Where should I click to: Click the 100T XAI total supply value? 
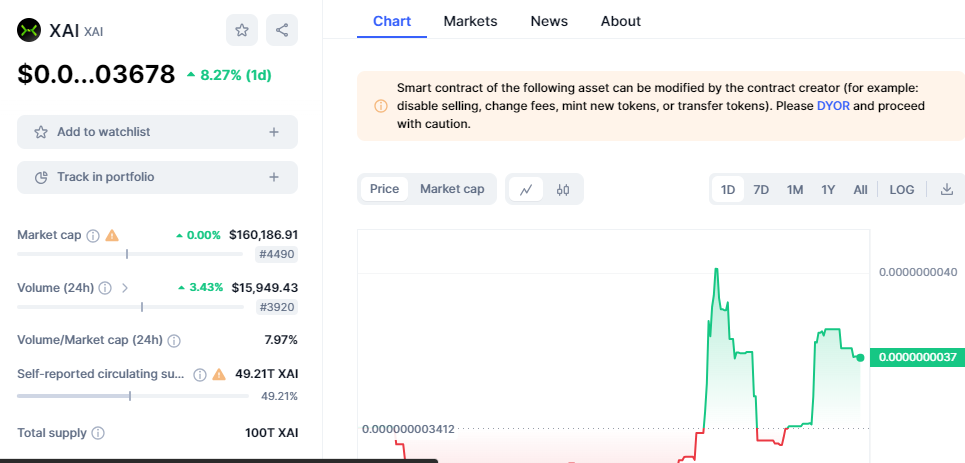point(271,433)
